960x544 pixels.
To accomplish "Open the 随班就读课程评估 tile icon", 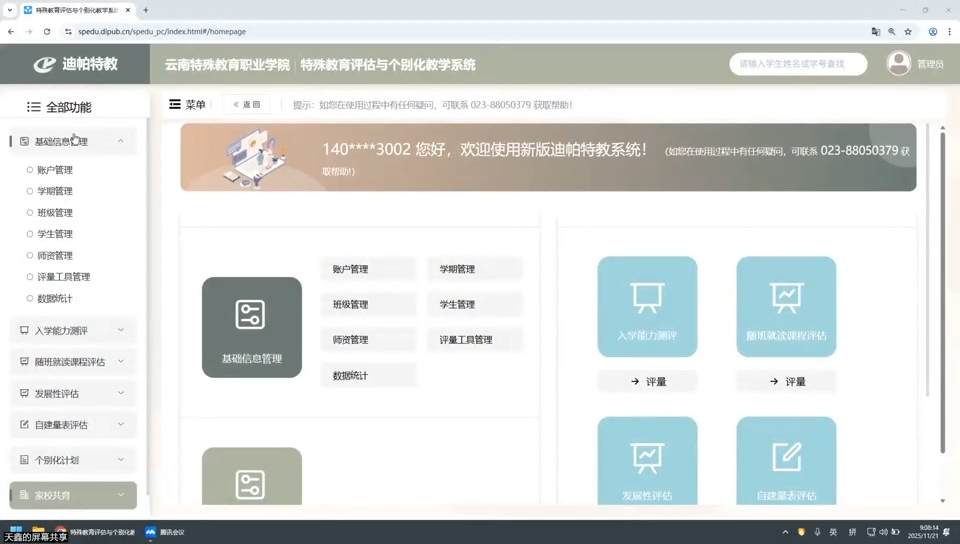I will [786, 297].
